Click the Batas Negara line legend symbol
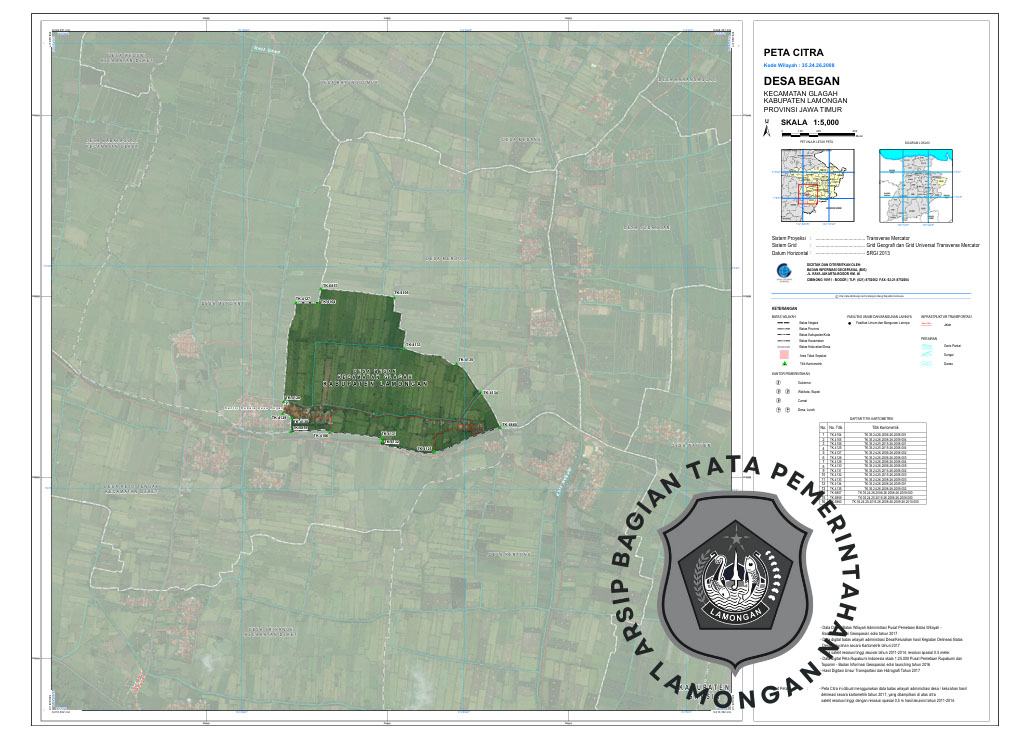The width and height of the screenshot is (1036, 735). 785,323
